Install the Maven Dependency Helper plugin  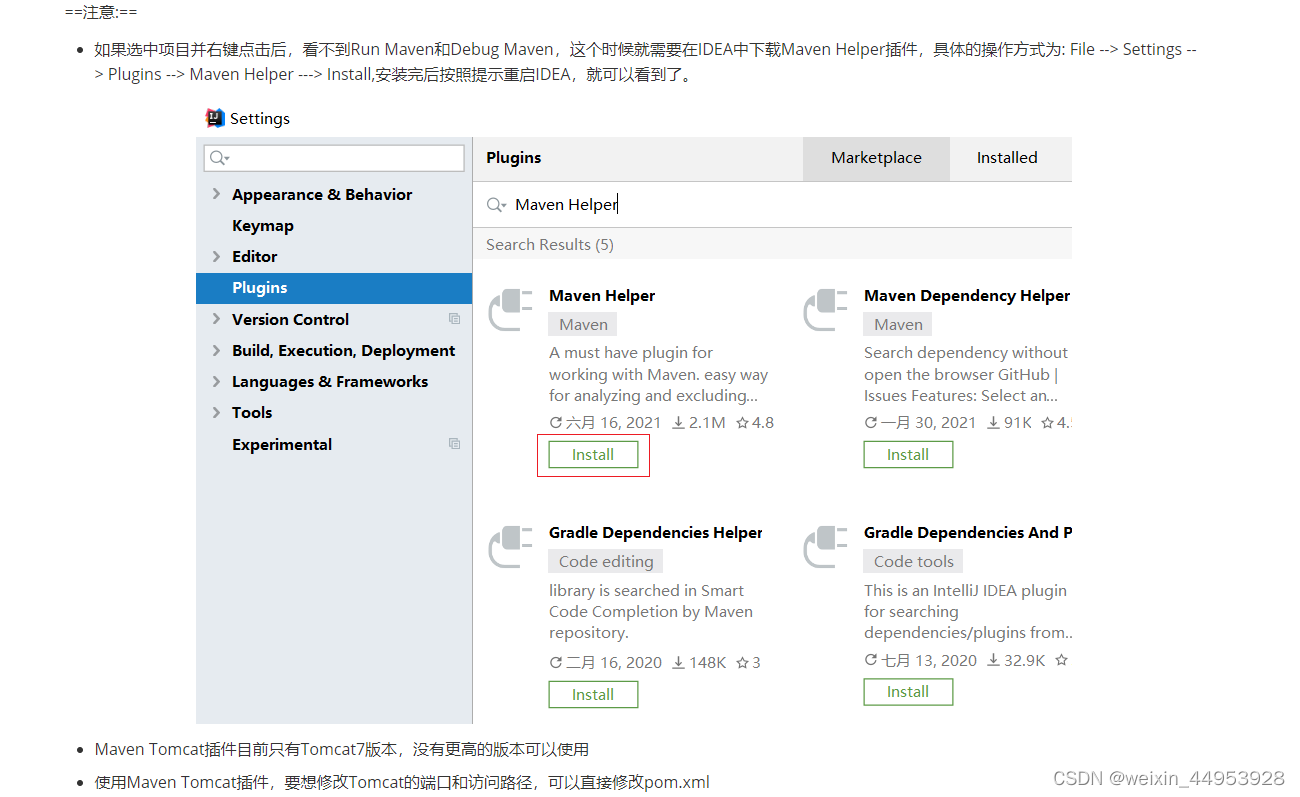click(x=908, y=455)
